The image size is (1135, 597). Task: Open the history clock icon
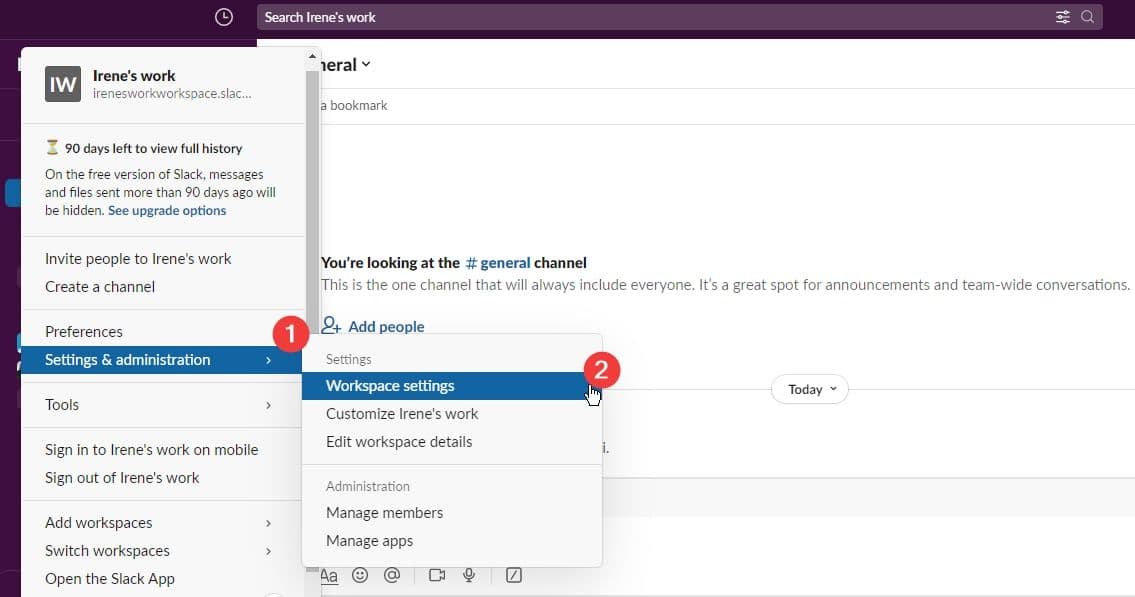click(224, 17)
